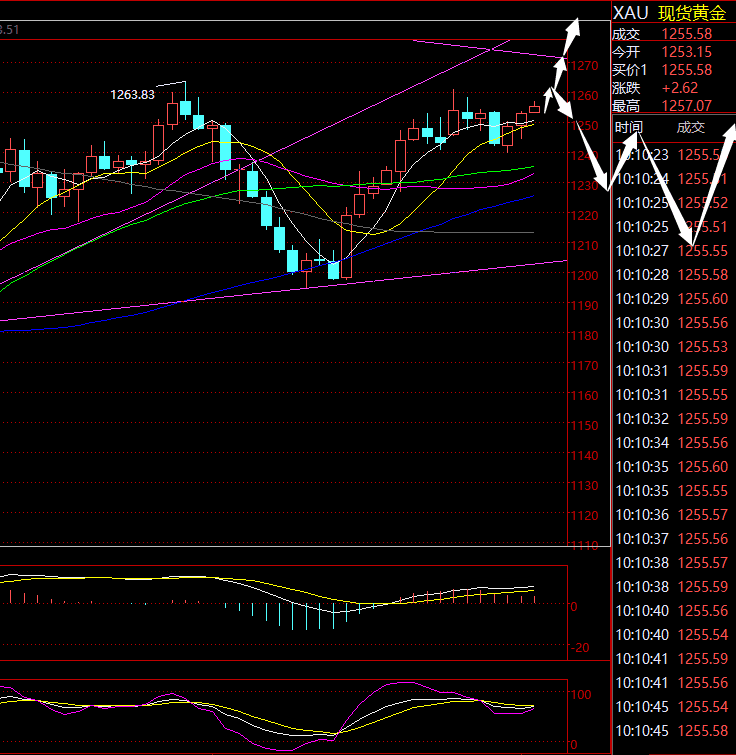Click the 1150 price axis label

click(584, 426)
